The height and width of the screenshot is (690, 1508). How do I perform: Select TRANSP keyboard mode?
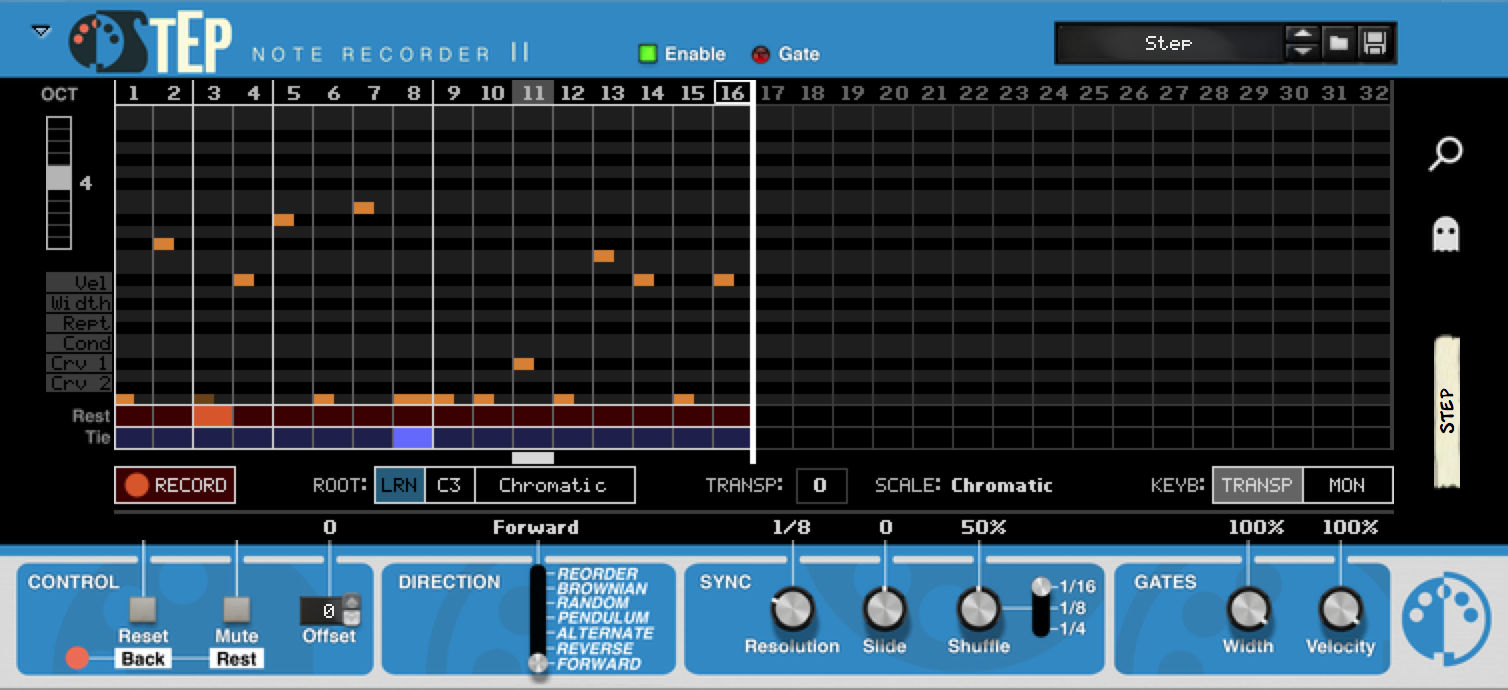point(1257,485)
